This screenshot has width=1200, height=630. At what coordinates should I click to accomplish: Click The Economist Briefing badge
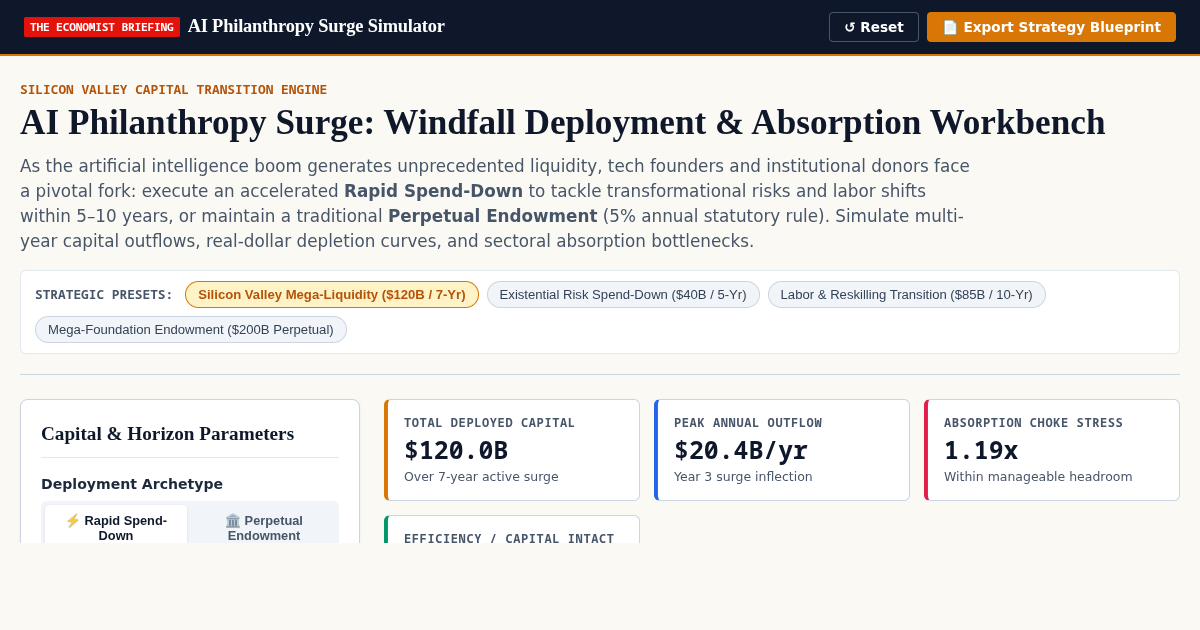pos(102,27)
